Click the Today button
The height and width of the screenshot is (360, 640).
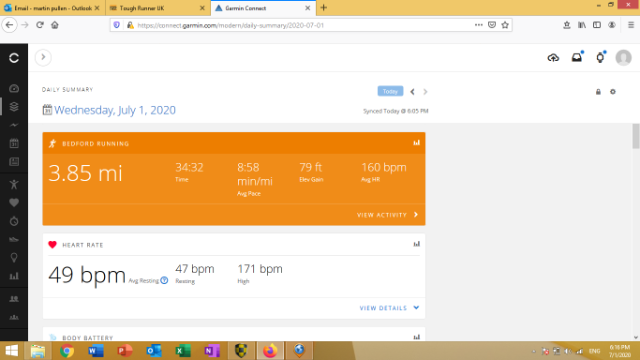click(390, 91)
